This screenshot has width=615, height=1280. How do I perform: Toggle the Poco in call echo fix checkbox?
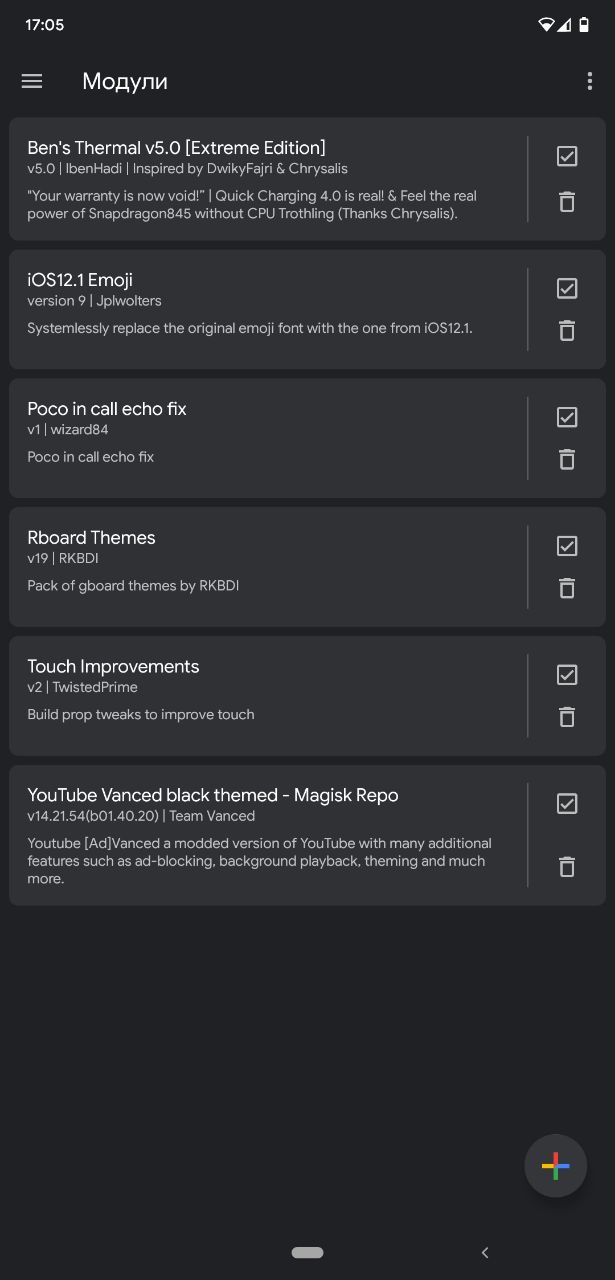point(567,417)
